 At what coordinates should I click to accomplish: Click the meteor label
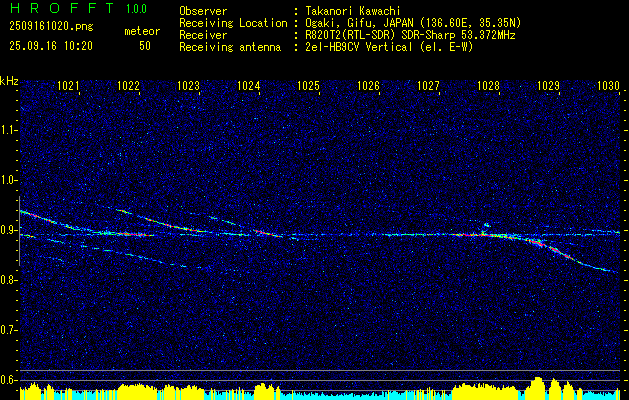(142, 31)
